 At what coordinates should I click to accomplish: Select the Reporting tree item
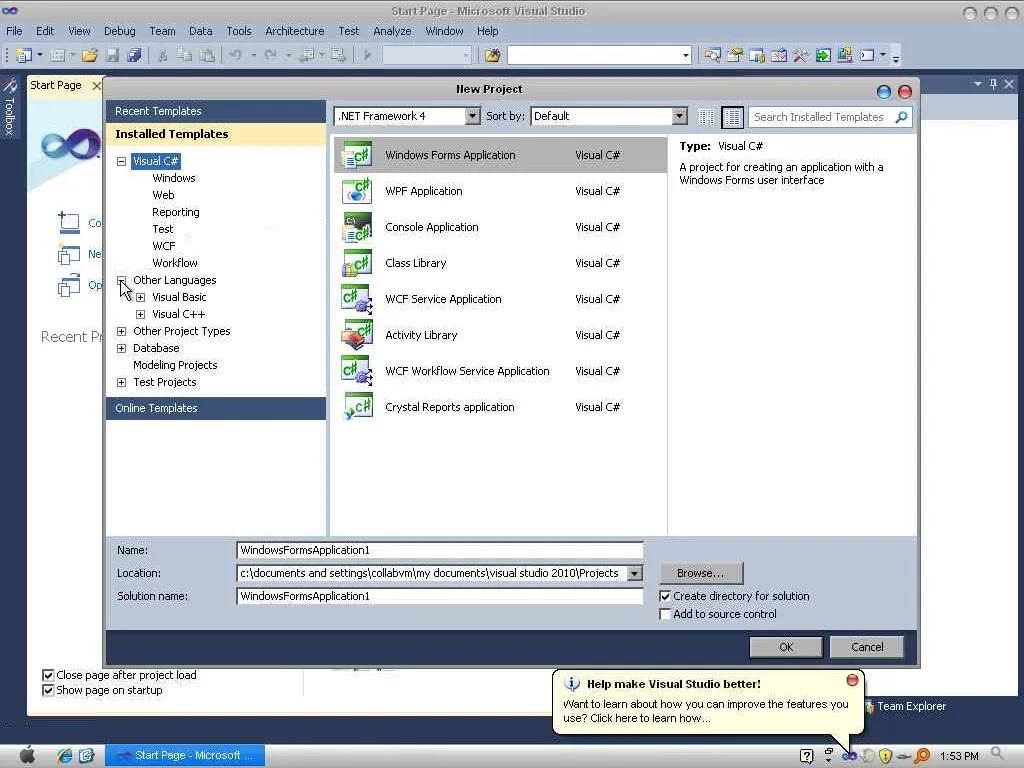coord(176,212)
